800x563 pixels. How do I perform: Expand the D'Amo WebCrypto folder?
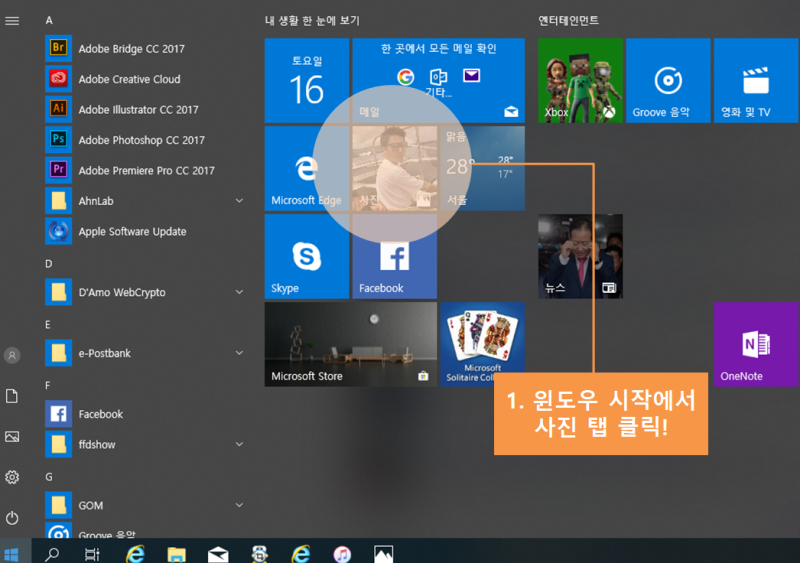[239, 292]
